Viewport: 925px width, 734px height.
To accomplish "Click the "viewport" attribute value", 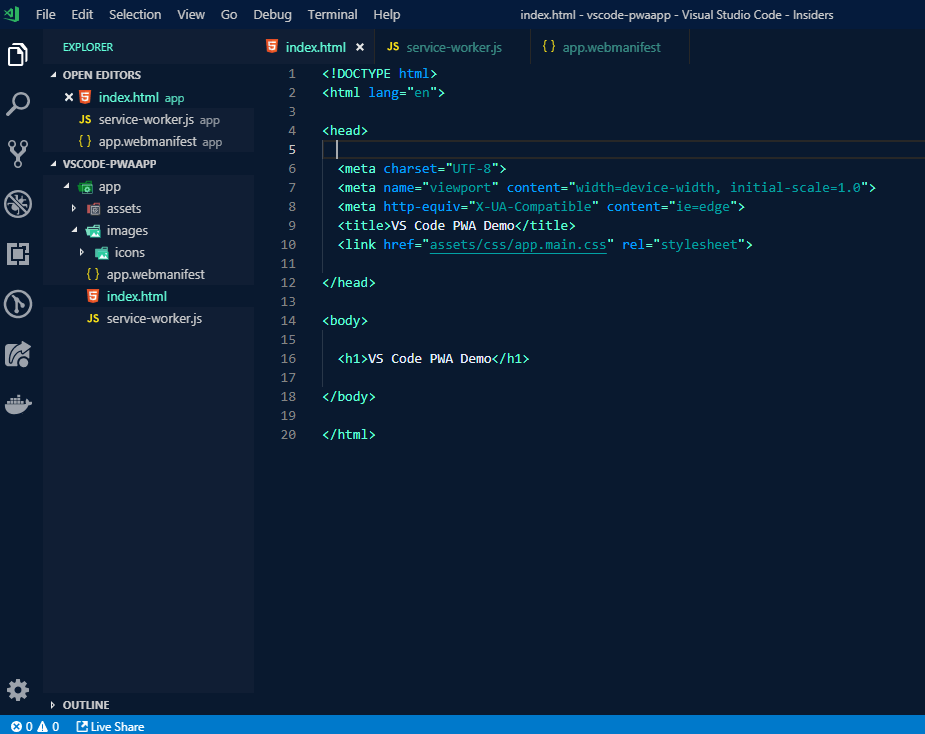I will point(461,188).
